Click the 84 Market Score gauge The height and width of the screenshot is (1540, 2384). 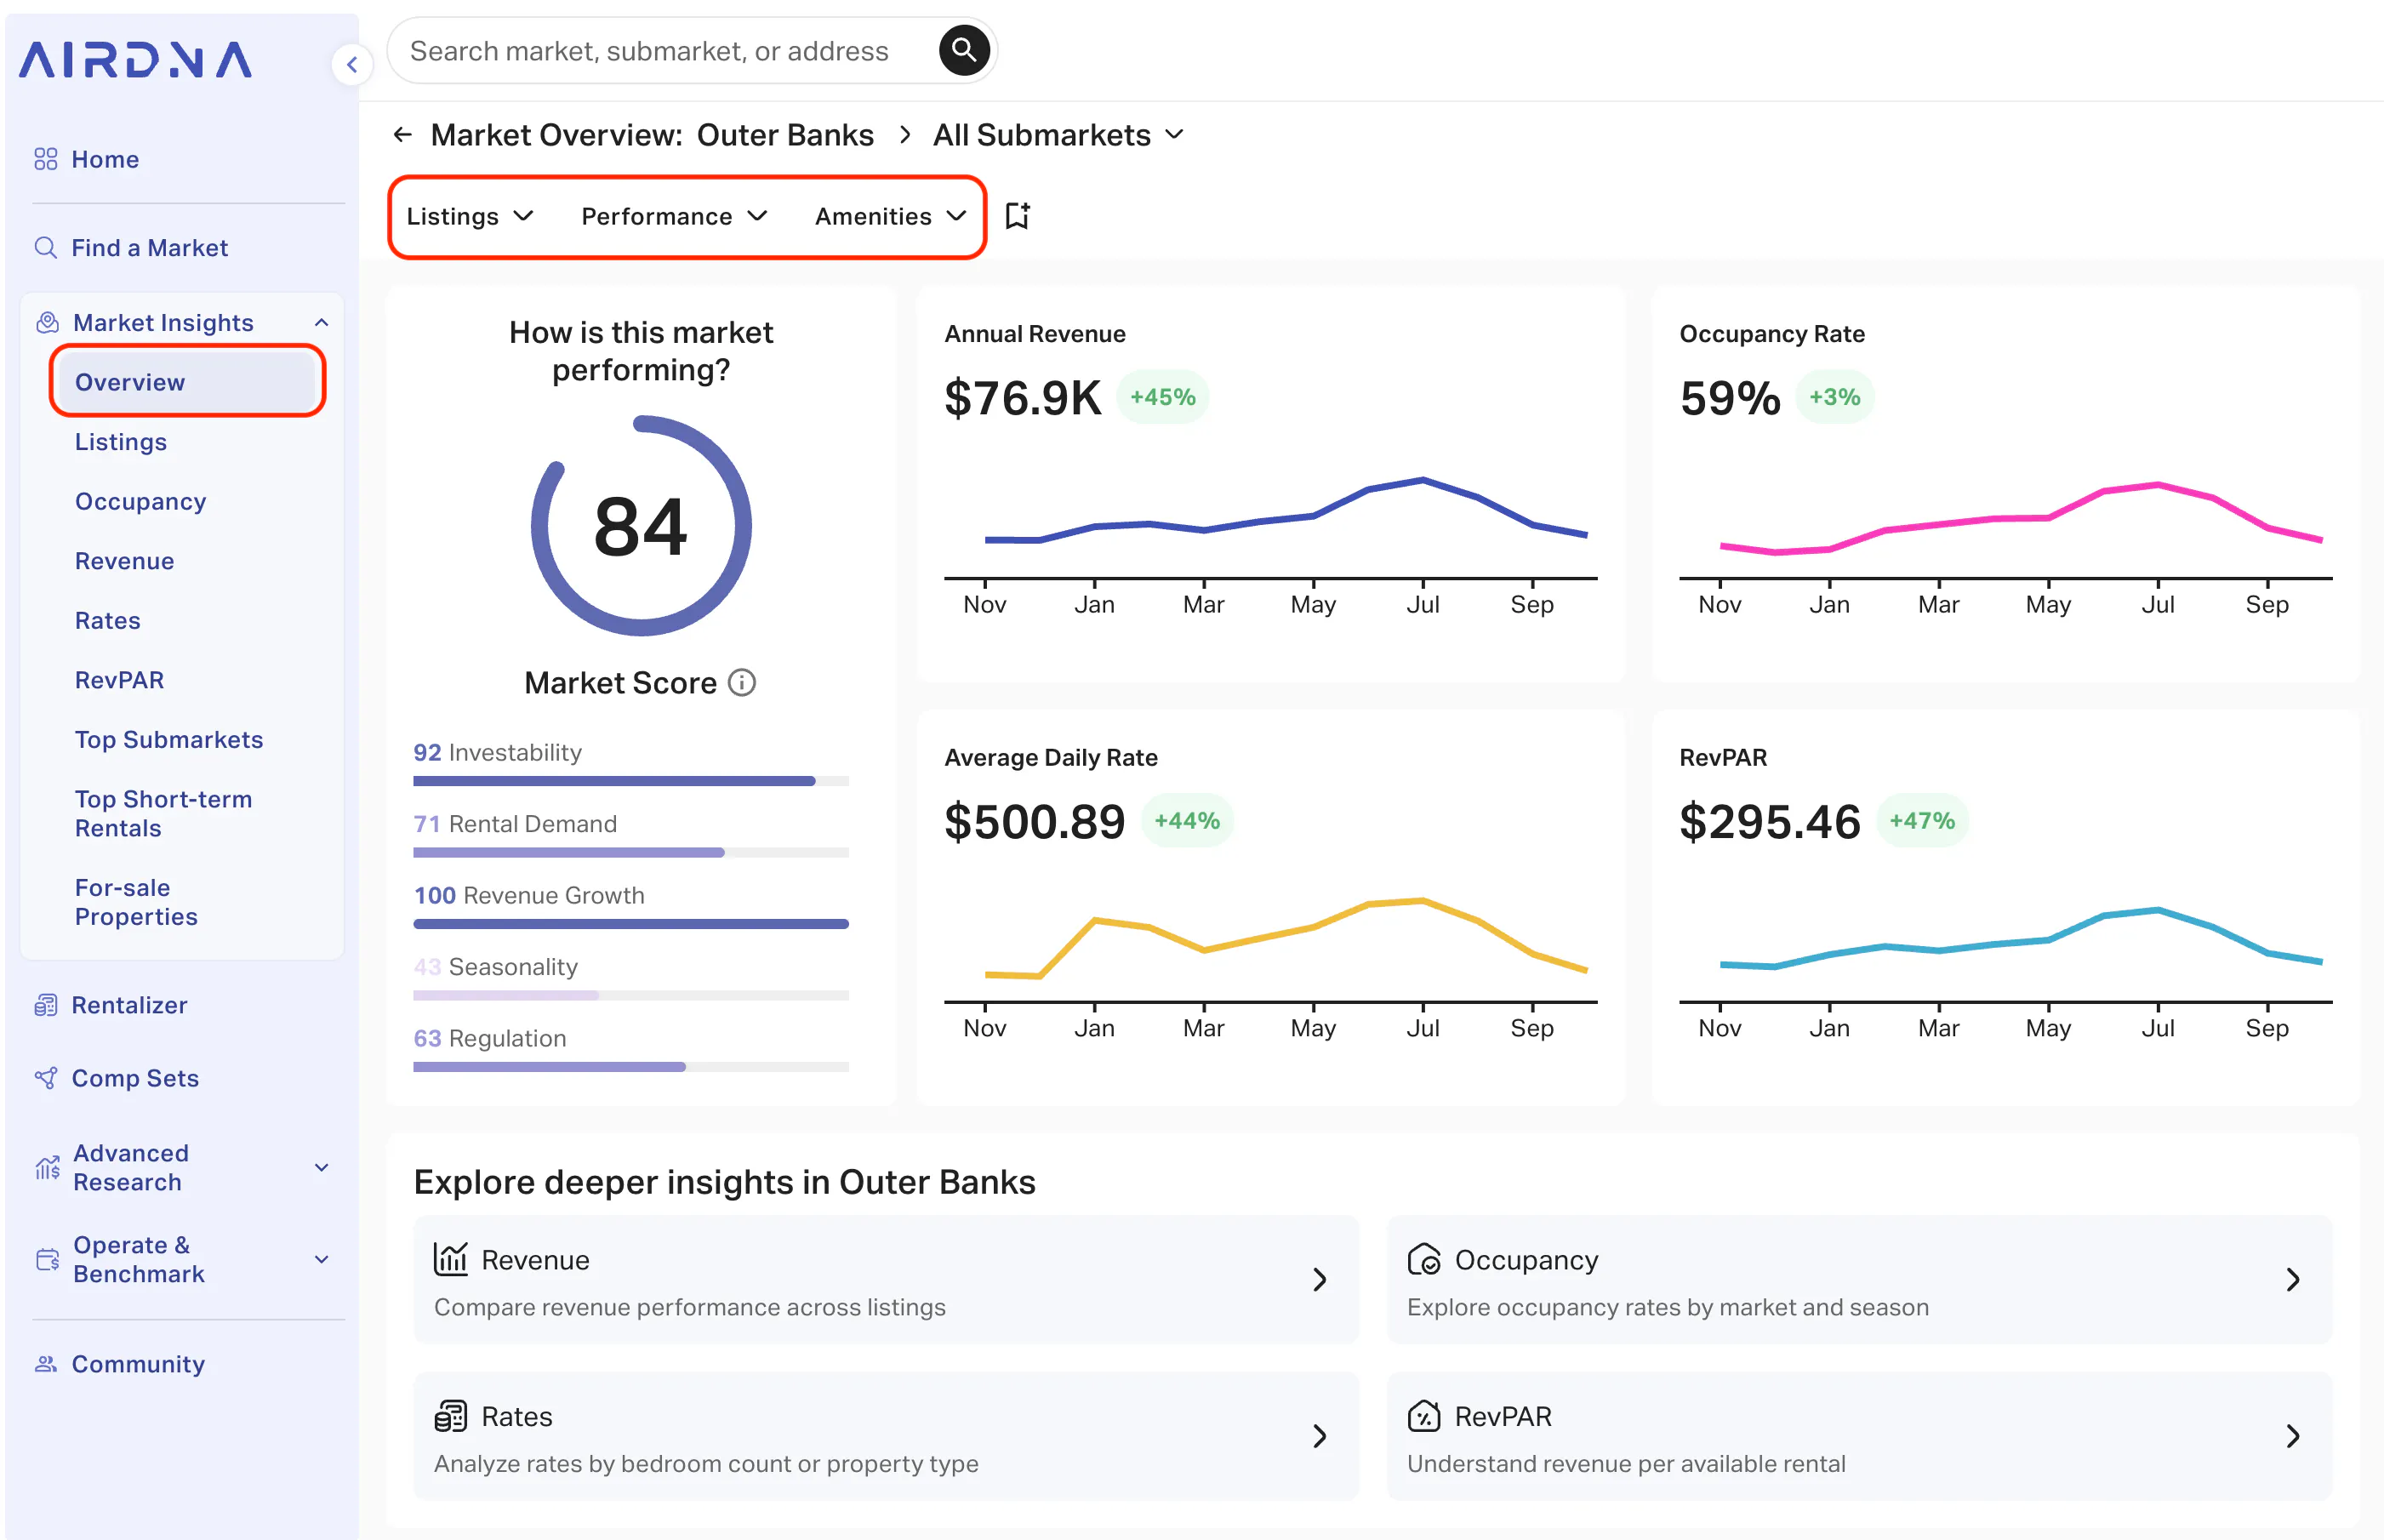[641, 526]
